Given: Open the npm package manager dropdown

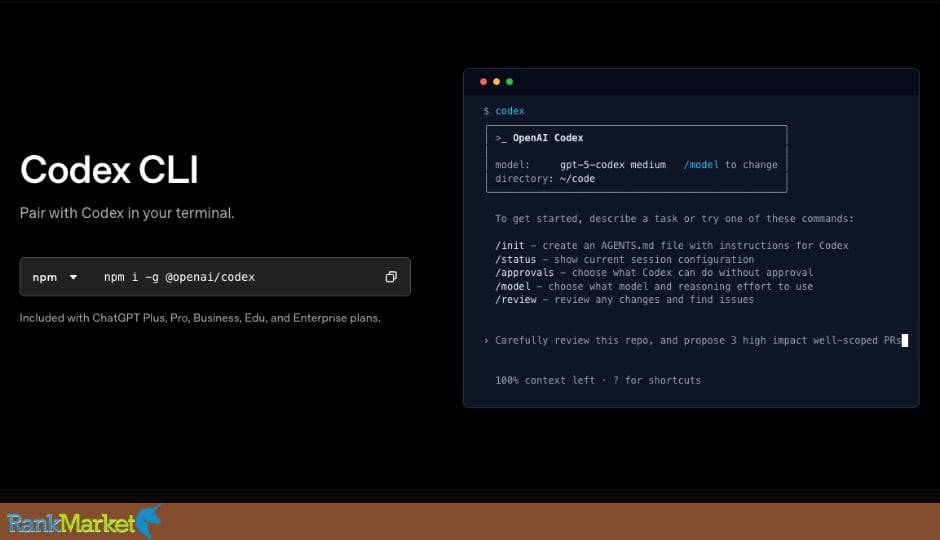Looking at the screenshot, I should click(55, 277).
